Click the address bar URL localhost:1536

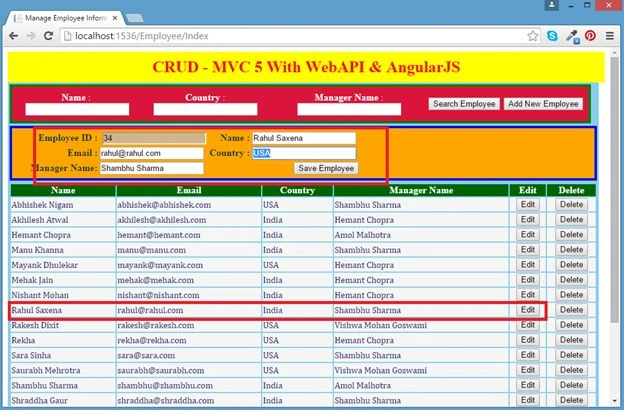[141, 36]
